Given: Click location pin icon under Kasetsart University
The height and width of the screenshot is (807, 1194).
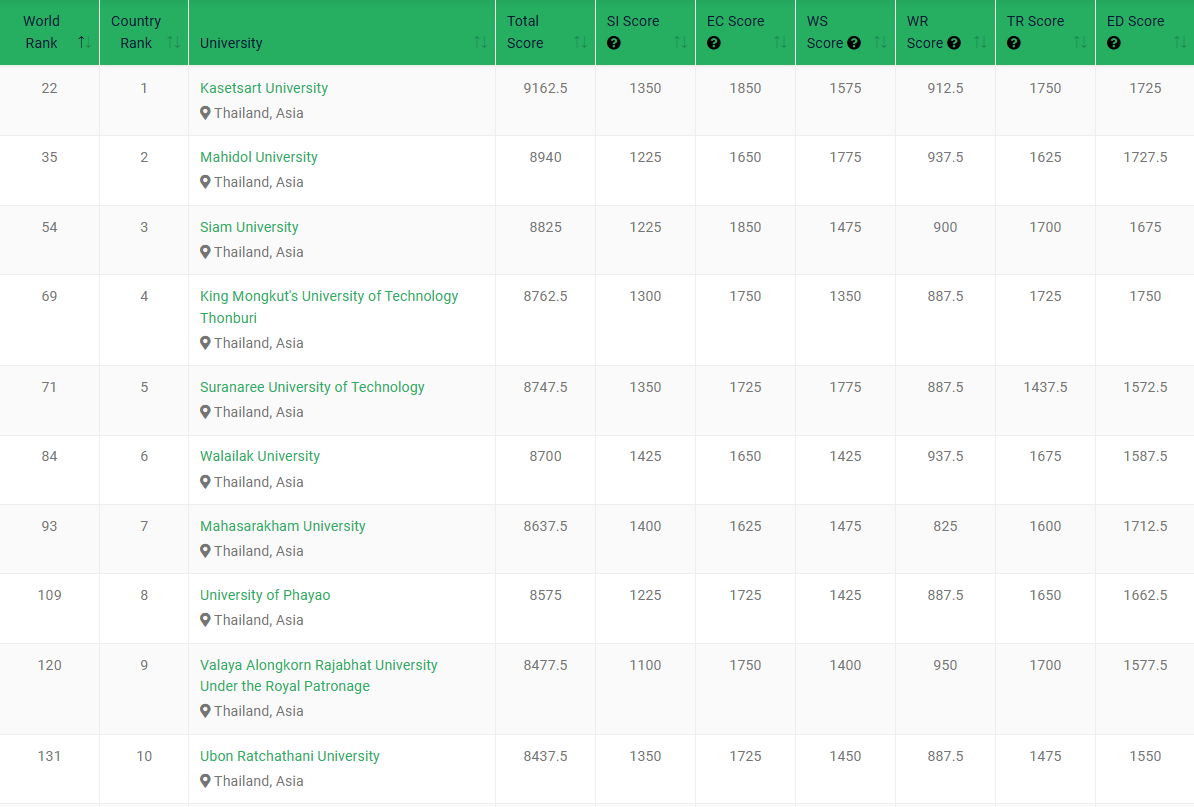Looking at the screenshot, I should point(205,113).
